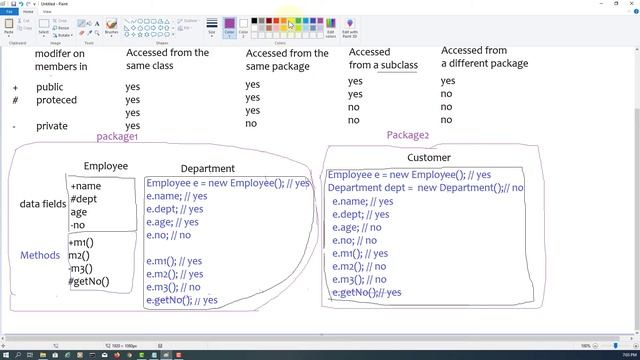Choose the green color swatch
The image size is (640, 360).
click(x=298, y=21)
